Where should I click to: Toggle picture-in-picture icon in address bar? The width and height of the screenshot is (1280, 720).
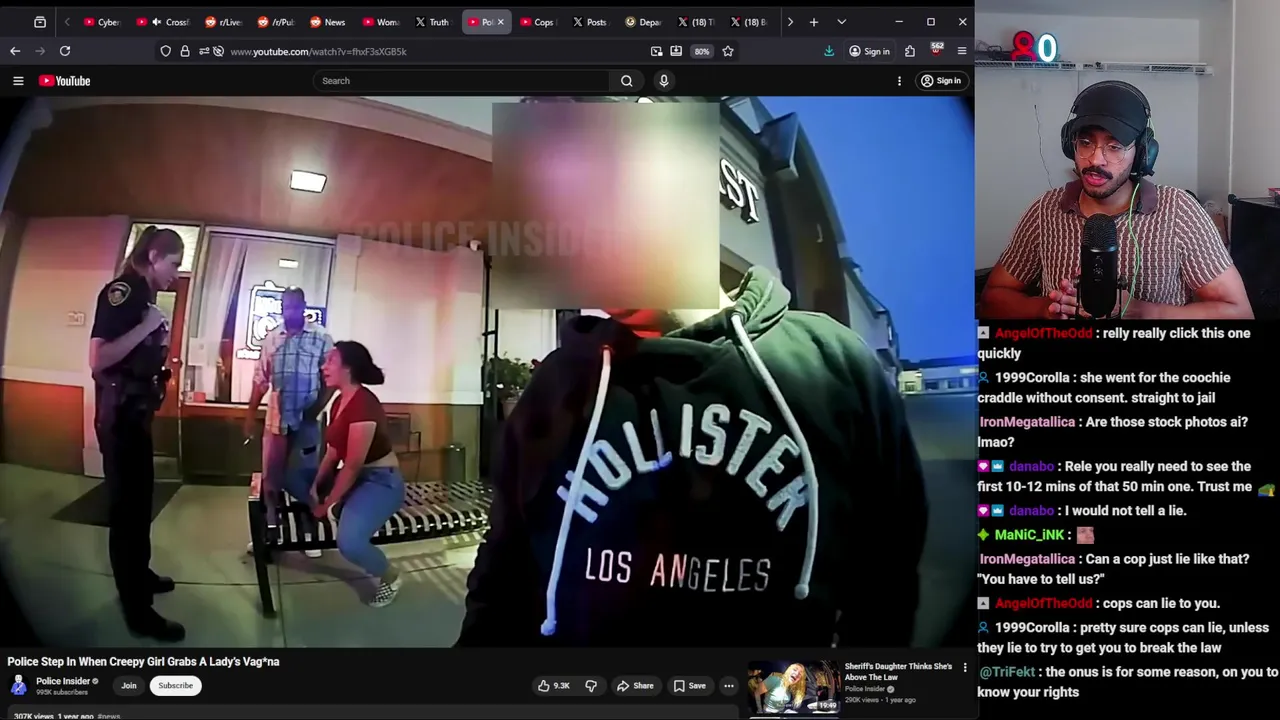click(656, 51)
